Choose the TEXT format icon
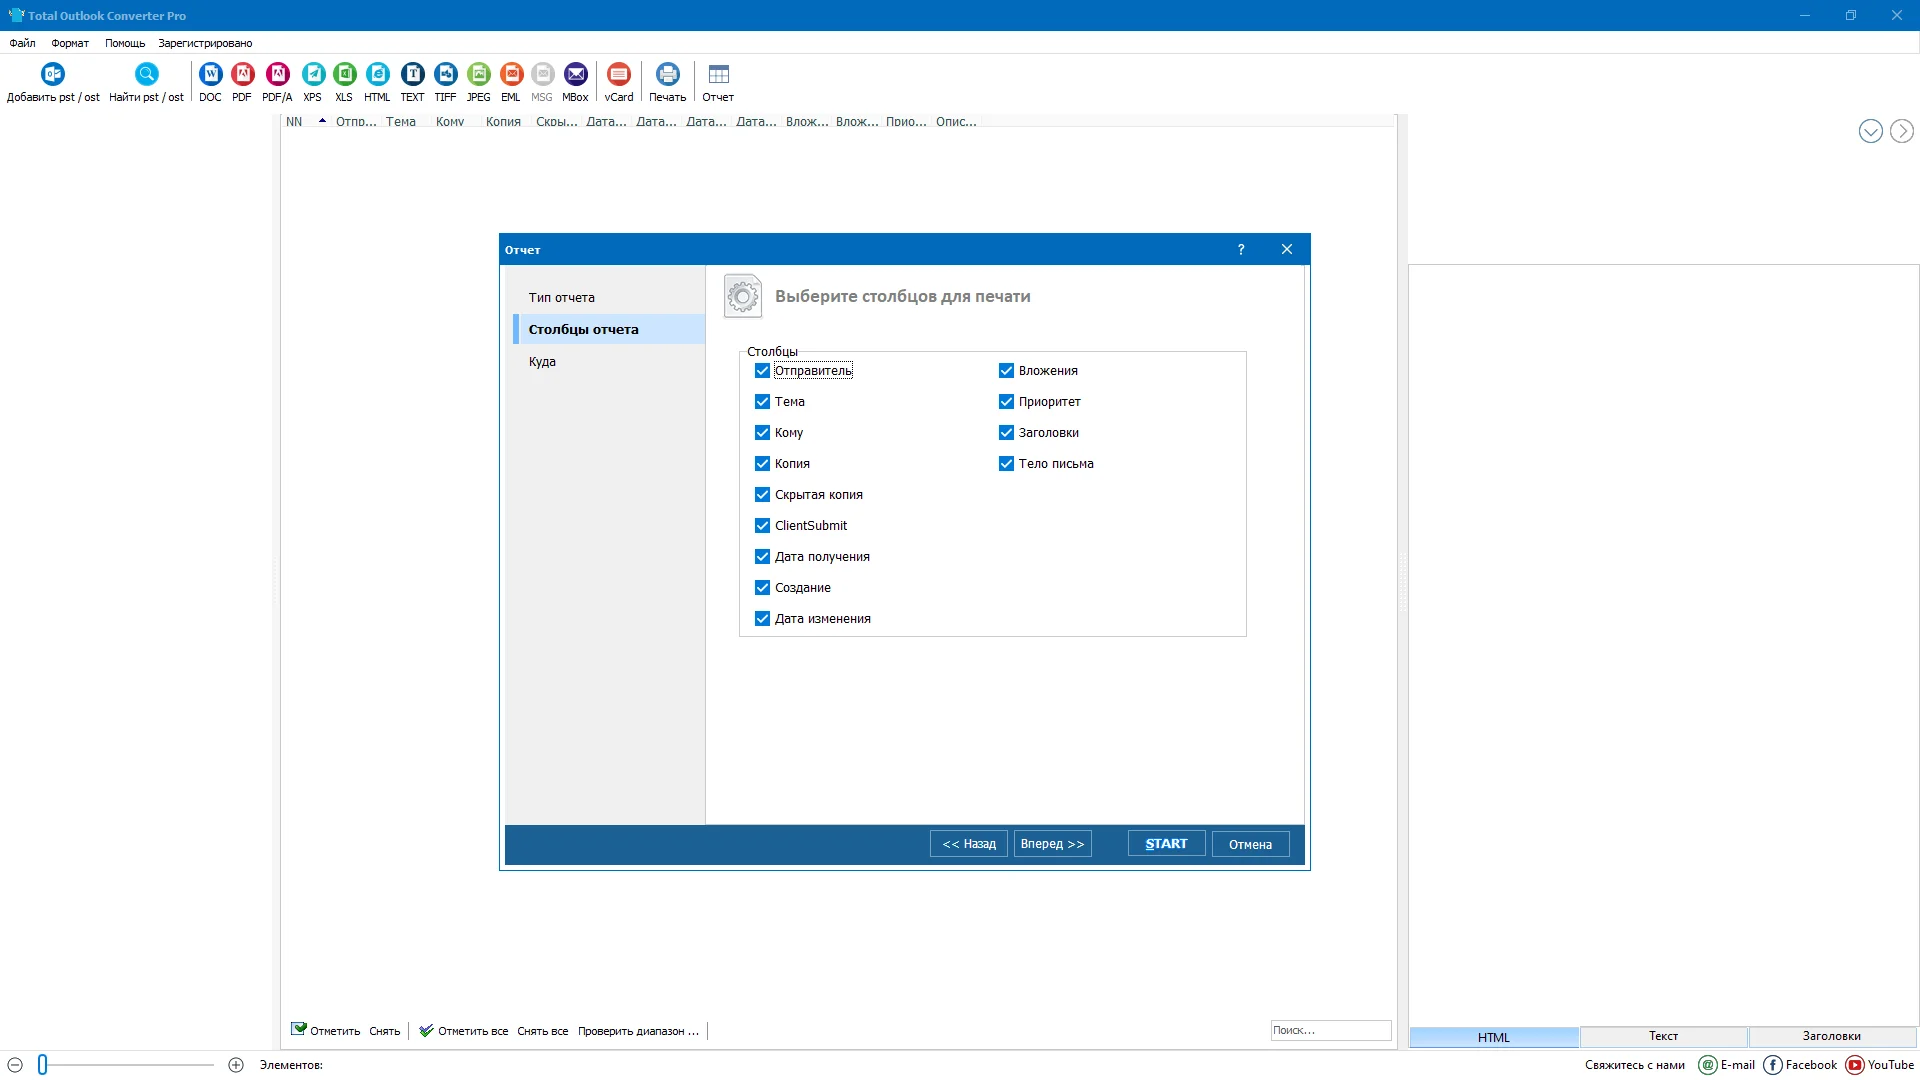1920x1080 pixels. [412, 74]
